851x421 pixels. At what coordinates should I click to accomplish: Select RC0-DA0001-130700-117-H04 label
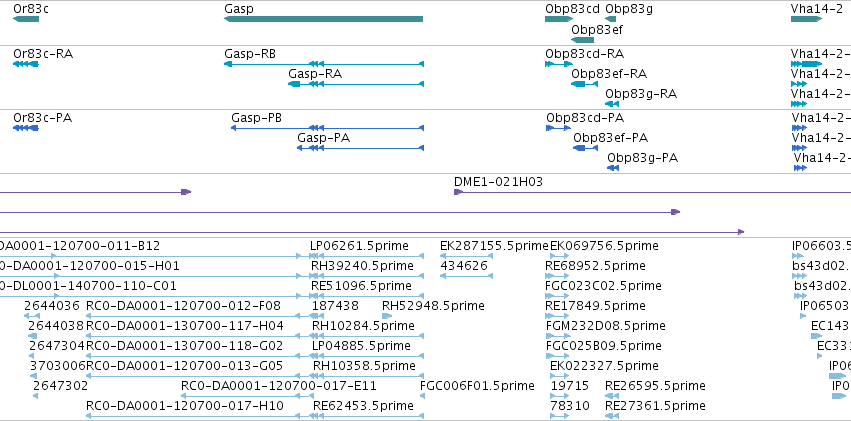click(185, 326)
